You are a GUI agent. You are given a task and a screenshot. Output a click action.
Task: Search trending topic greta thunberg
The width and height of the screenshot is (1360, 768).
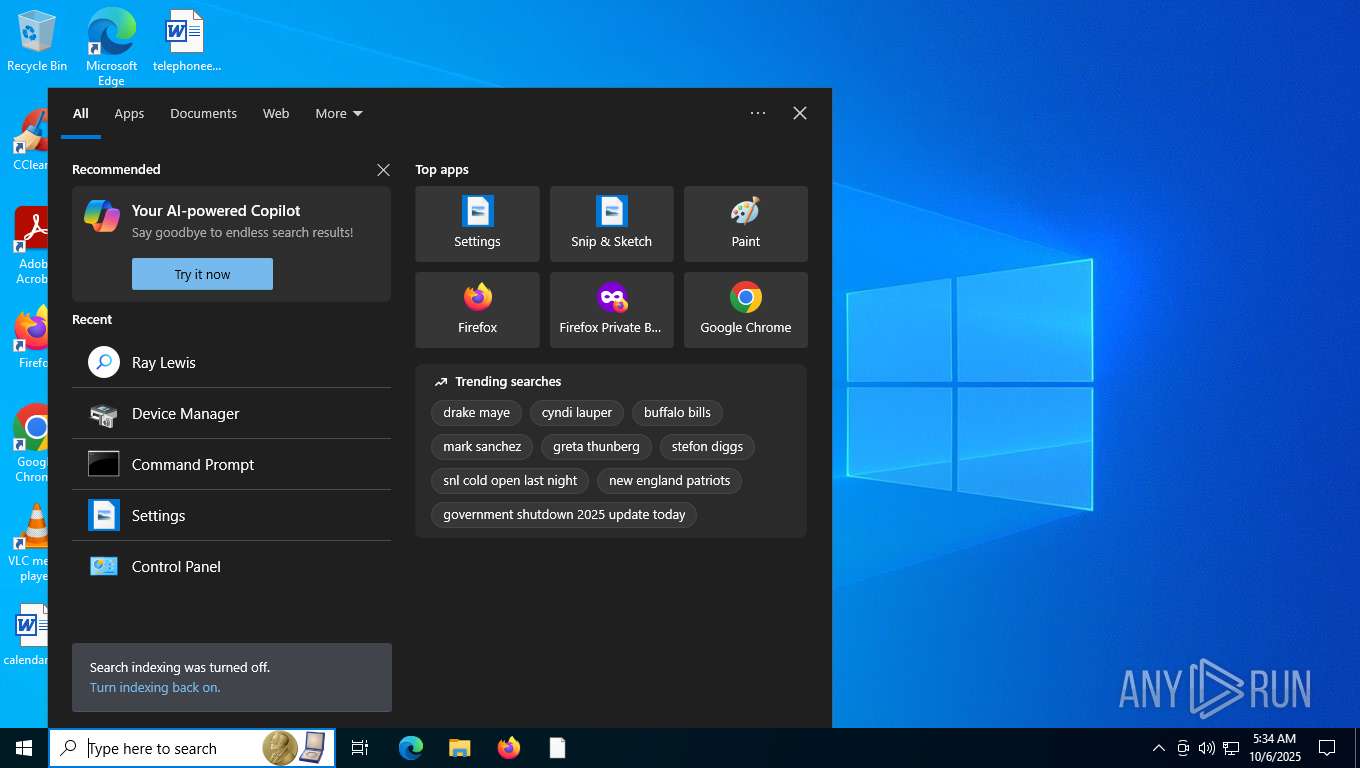pyautogui.click(x=596, y=446)
